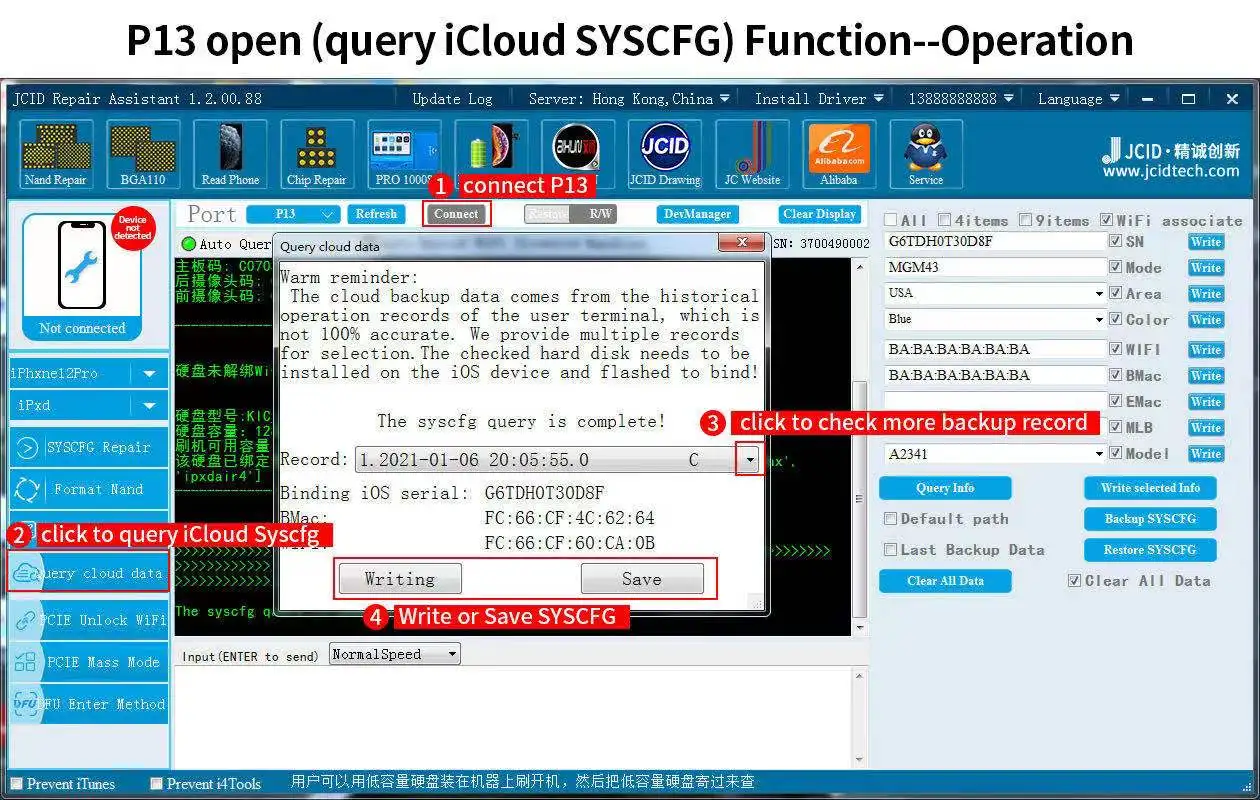Image resolution: width=1260 pixels, height=800 pixels.
Task: Click the Connect button
Action: (456, 214)
